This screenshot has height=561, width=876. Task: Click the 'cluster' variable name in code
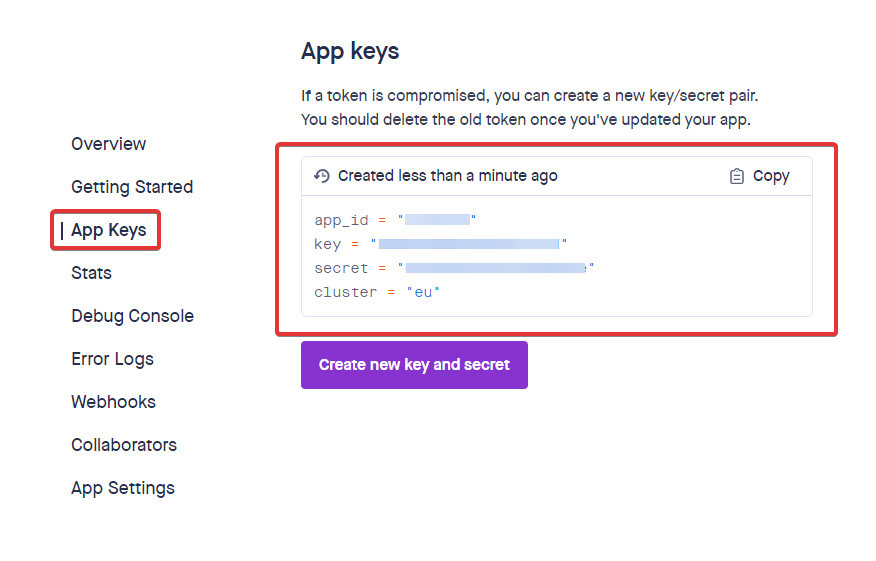(x=341, y=292)
